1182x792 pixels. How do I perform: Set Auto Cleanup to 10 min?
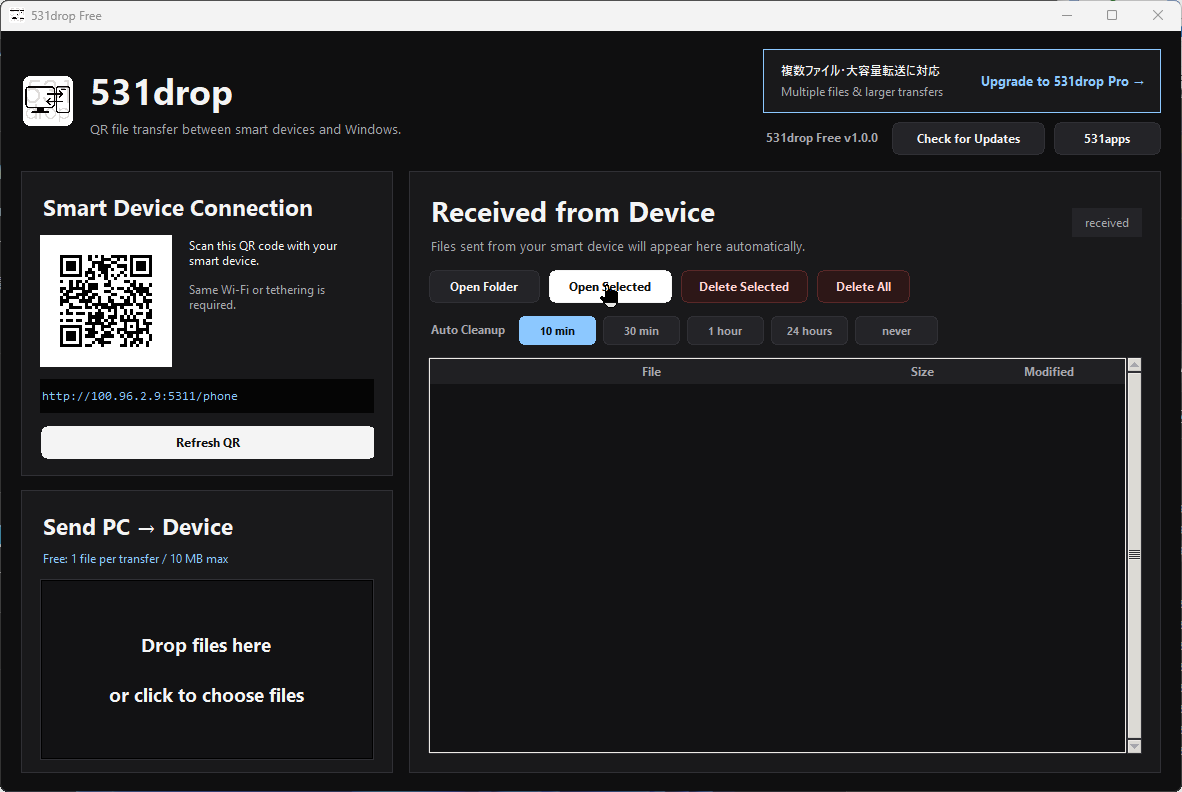coord(557,331)
